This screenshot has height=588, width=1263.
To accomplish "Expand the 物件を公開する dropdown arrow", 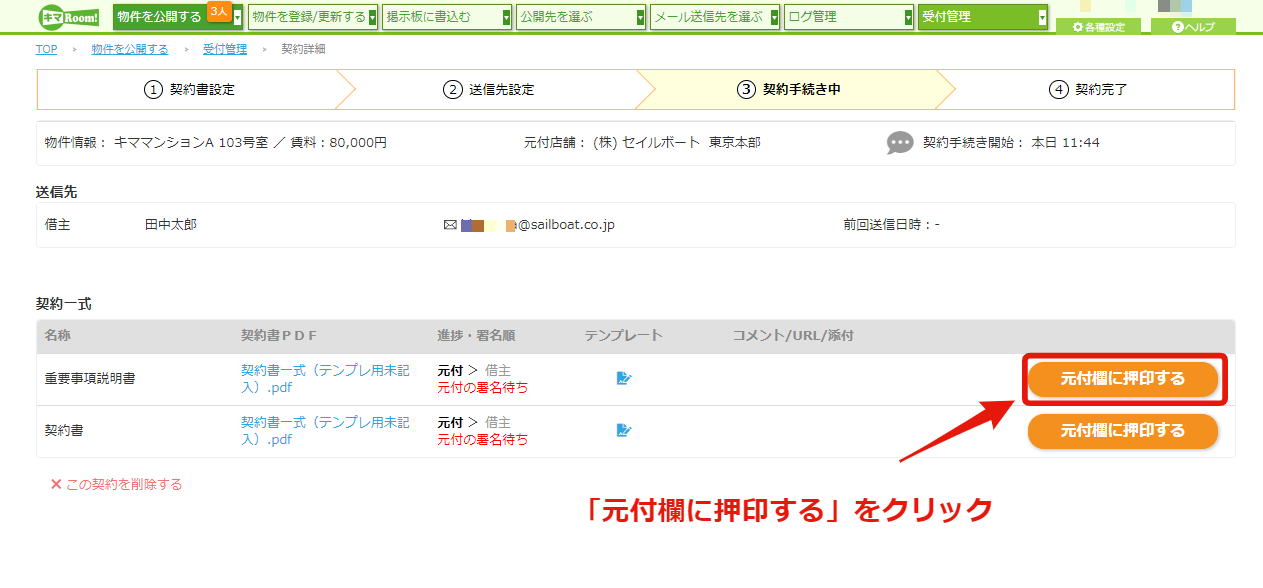I will 238,18.
